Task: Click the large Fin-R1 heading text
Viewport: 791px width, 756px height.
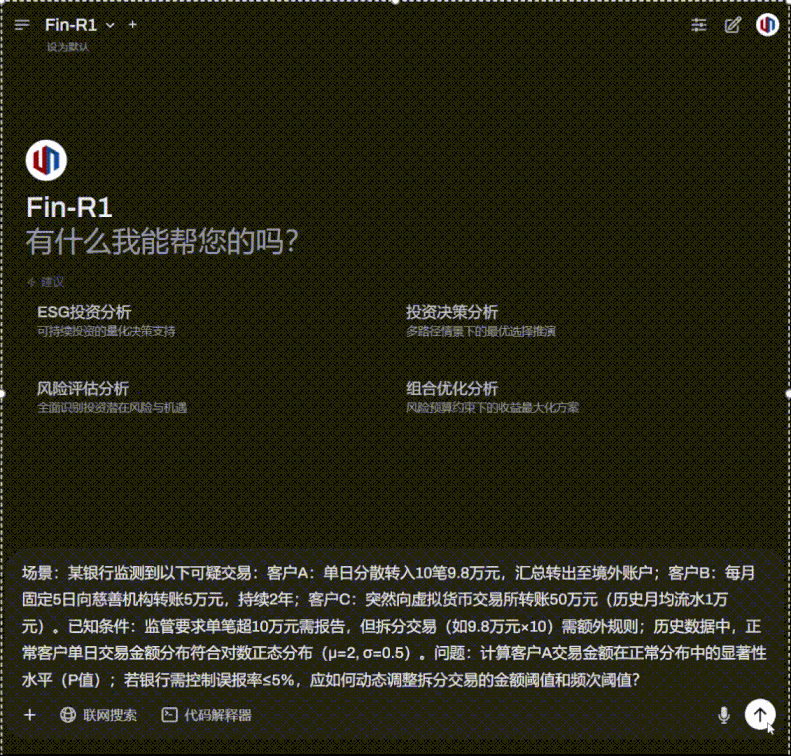Action: (69, 207)
